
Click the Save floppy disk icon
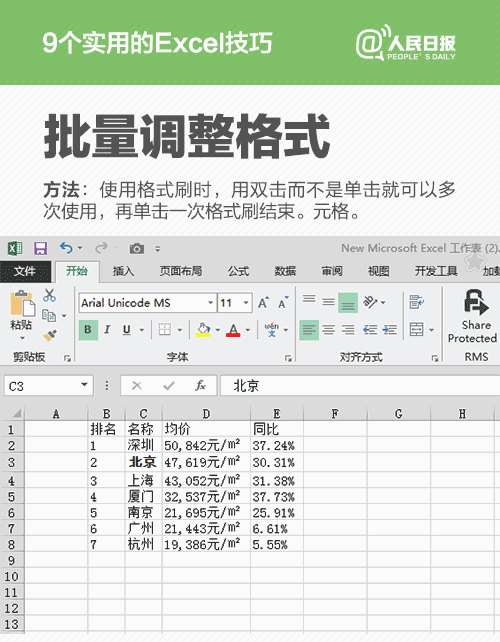pos(40,249)
